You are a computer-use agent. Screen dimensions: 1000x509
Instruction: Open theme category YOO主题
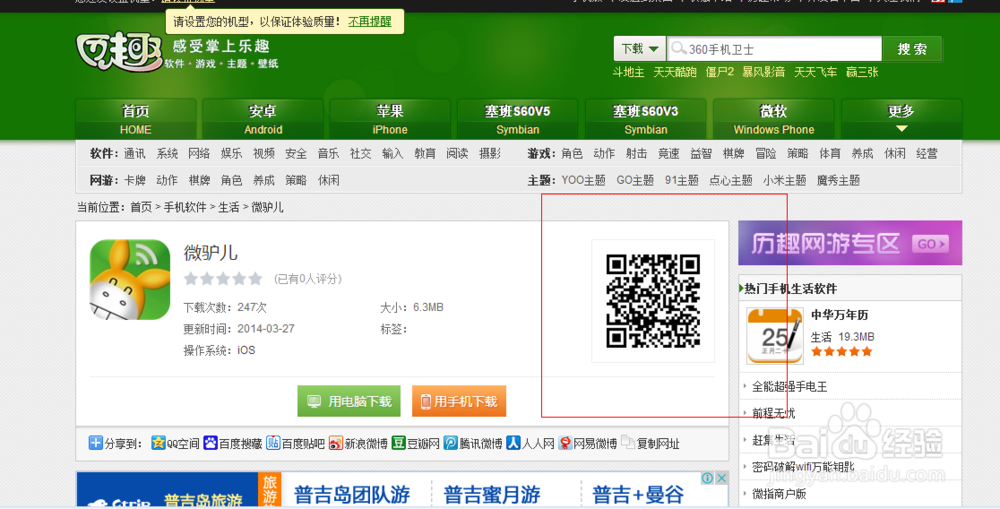pyautogui.click(x=584, y=181)
